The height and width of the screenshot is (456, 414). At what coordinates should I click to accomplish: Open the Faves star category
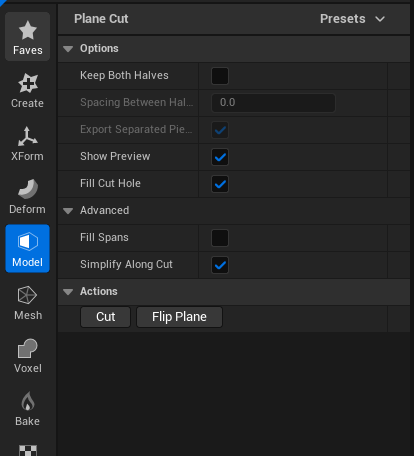click(x=28, y=37)
